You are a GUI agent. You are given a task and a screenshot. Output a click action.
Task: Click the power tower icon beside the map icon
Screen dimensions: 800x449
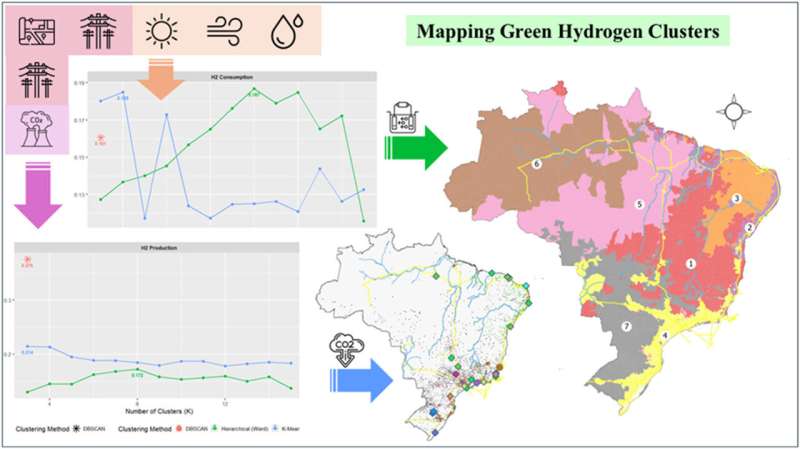click(x=96, y=29)
